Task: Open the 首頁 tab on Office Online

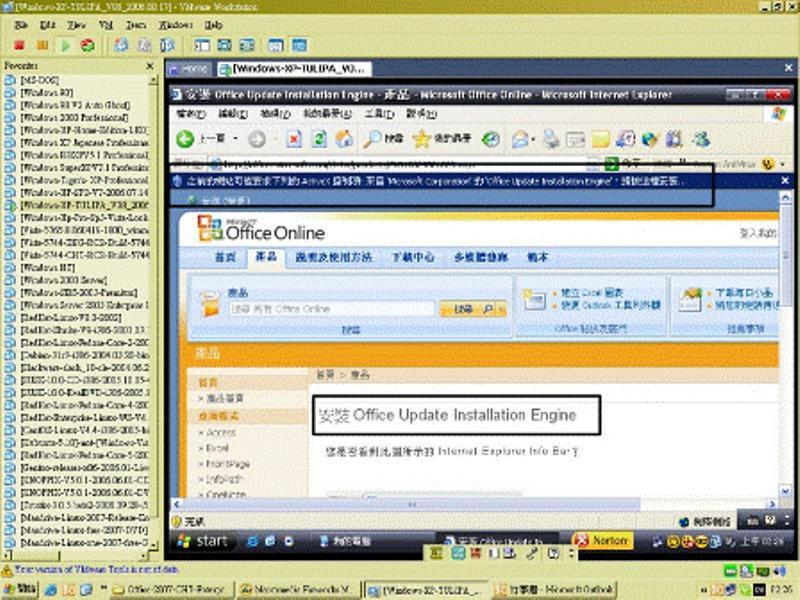Action: coord(225,257)
